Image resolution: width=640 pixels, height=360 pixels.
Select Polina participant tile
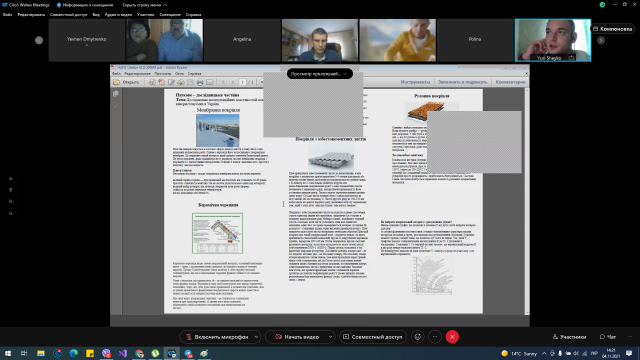[475, 40]
